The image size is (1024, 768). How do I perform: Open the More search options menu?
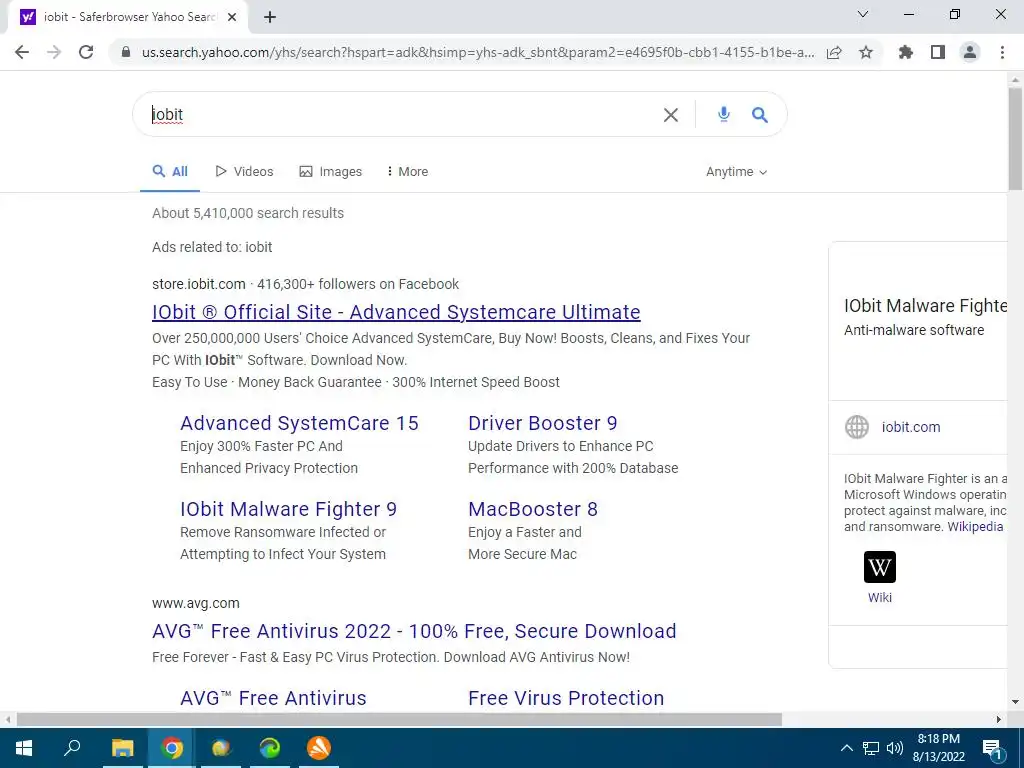point(408,172)
